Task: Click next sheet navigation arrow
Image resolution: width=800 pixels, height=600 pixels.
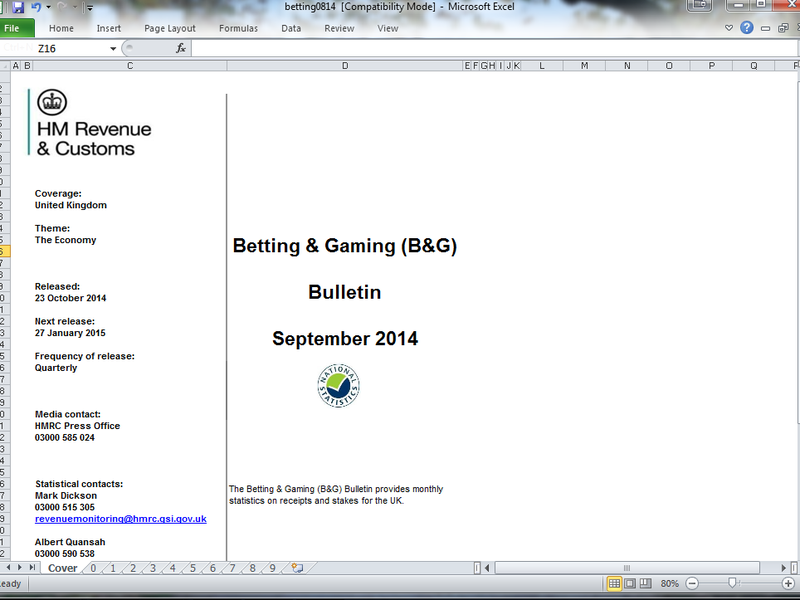Action: coord(20,567)
